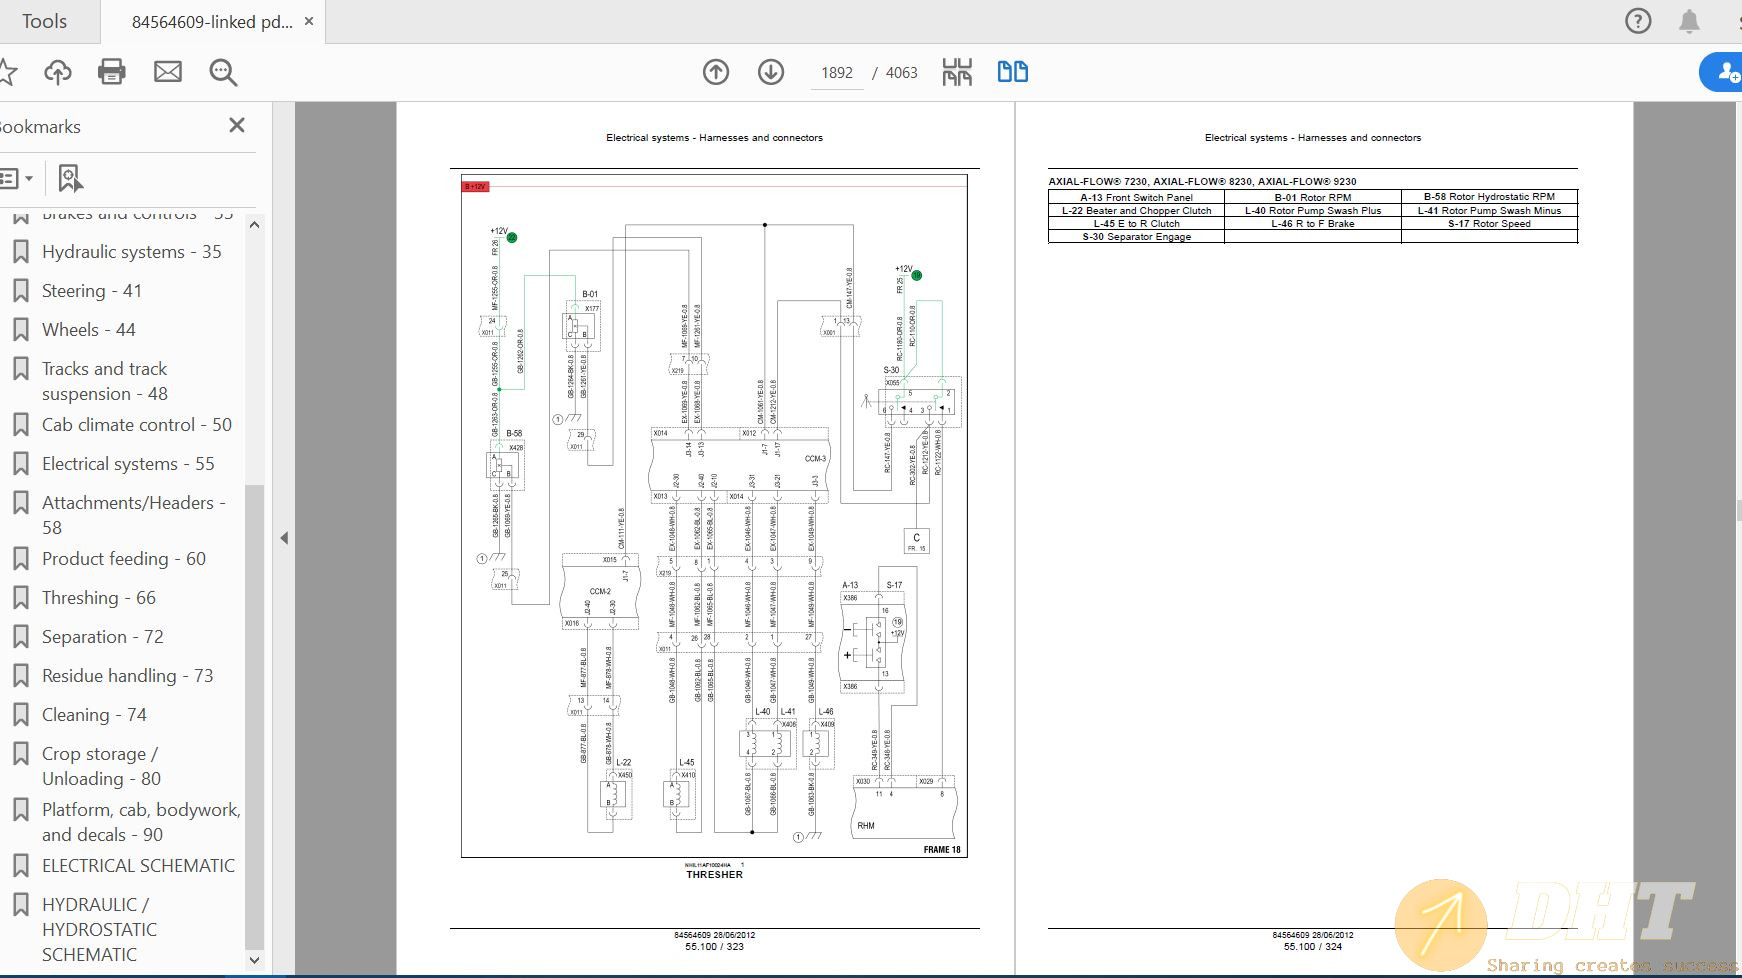Click the B-01 Rotor RPM table cell
Image resolution: width=1742 pixels, height=978 pixels.
point(1312,197)
